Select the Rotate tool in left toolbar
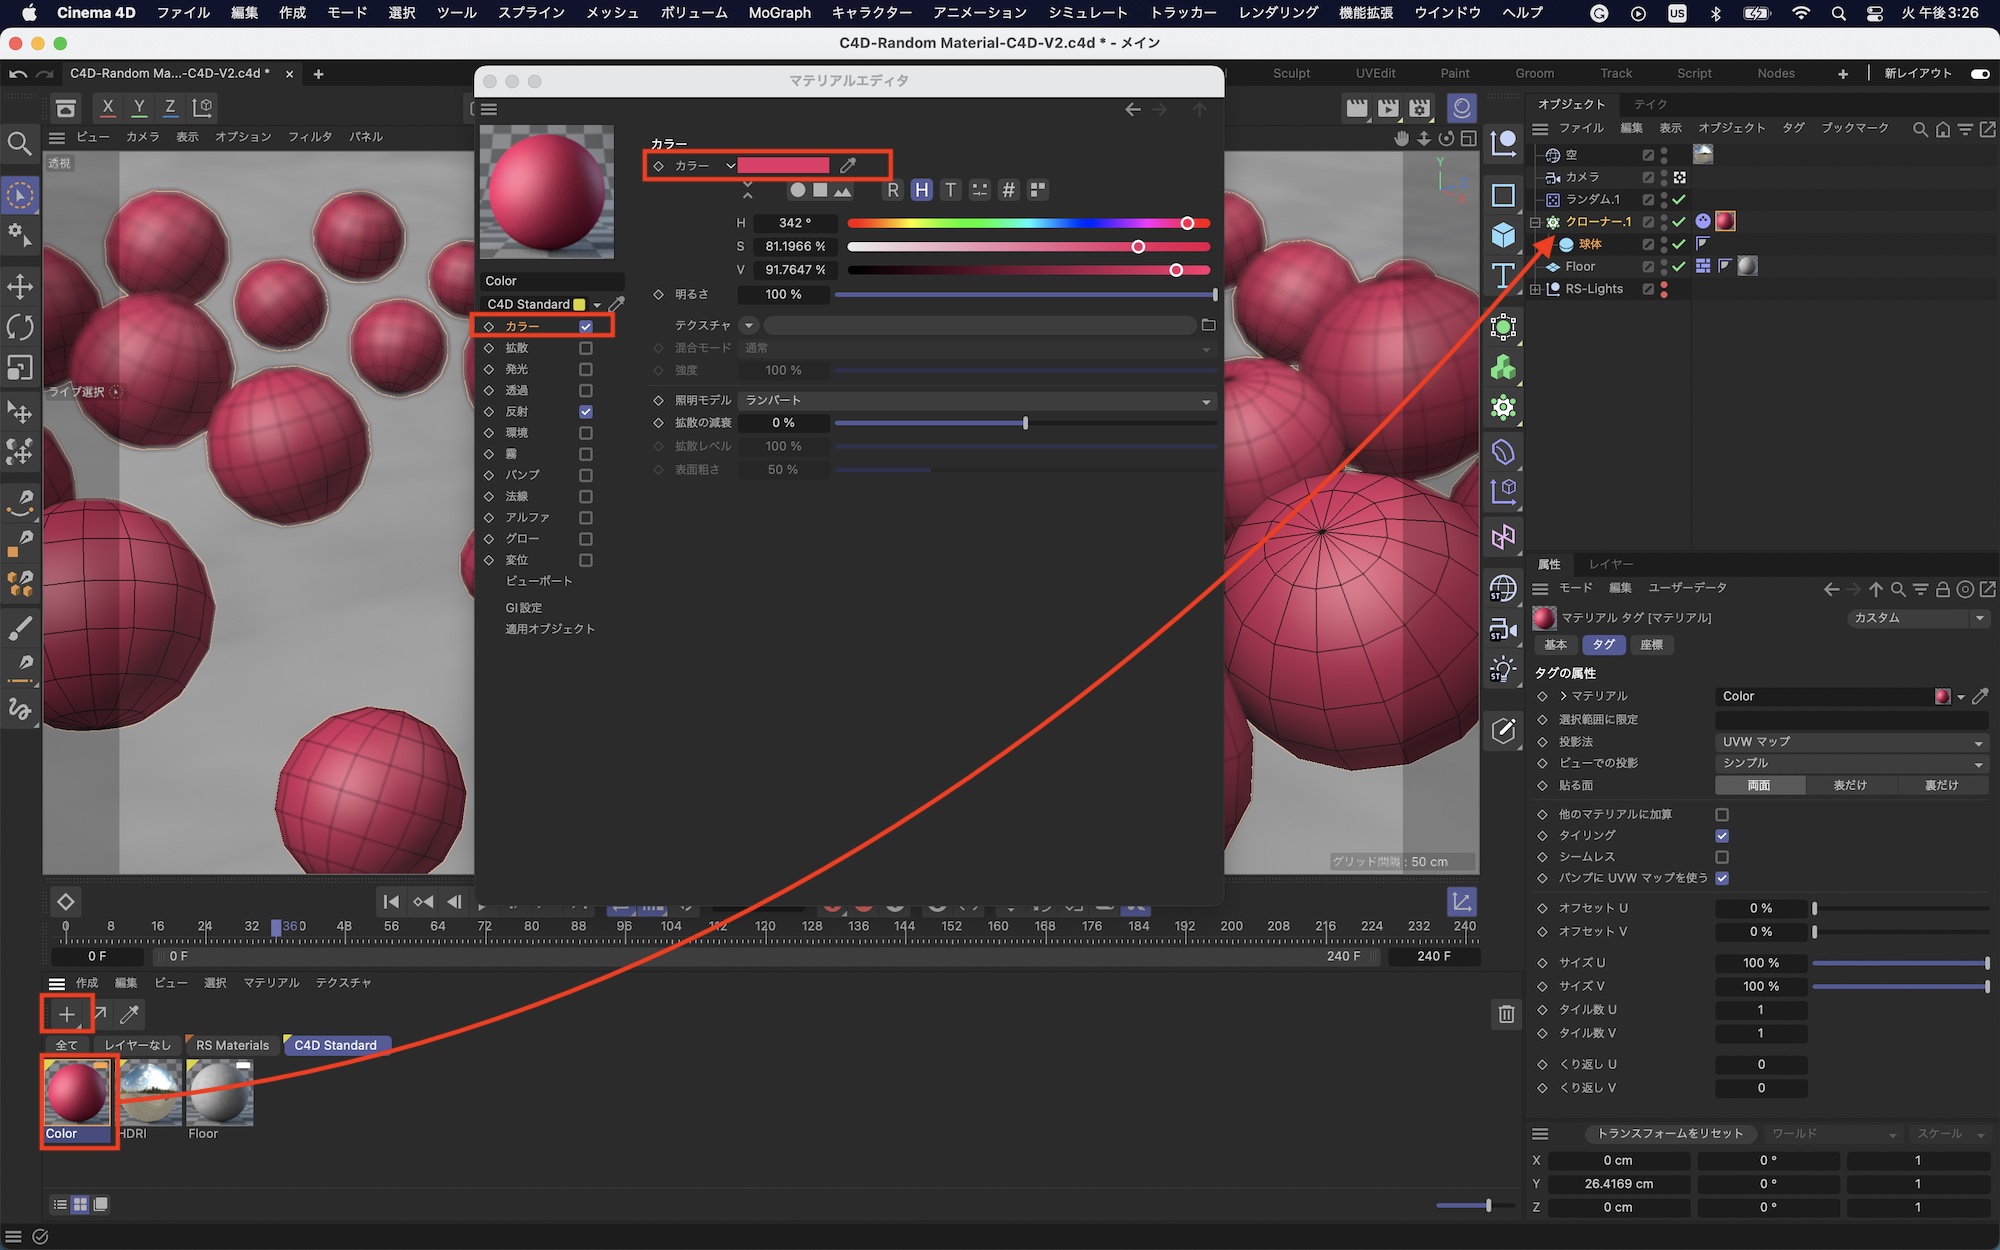Screen dimensions: 2000x1250 click(20, 327)
